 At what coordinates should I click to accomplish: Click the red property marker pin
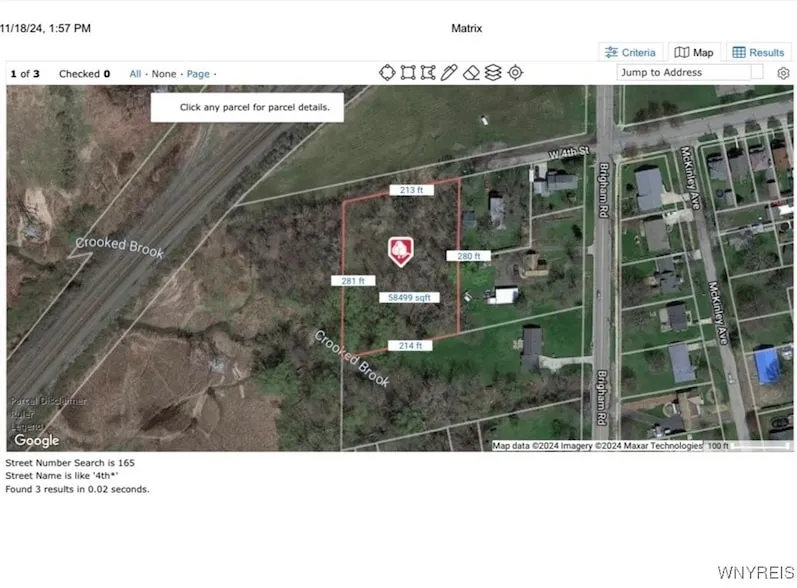click(x=400, y=250)
